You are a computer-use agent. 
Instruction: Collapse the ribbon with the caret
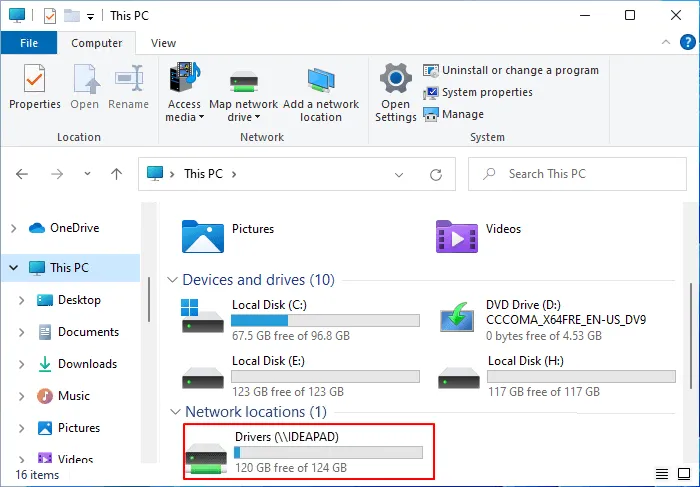666,42
